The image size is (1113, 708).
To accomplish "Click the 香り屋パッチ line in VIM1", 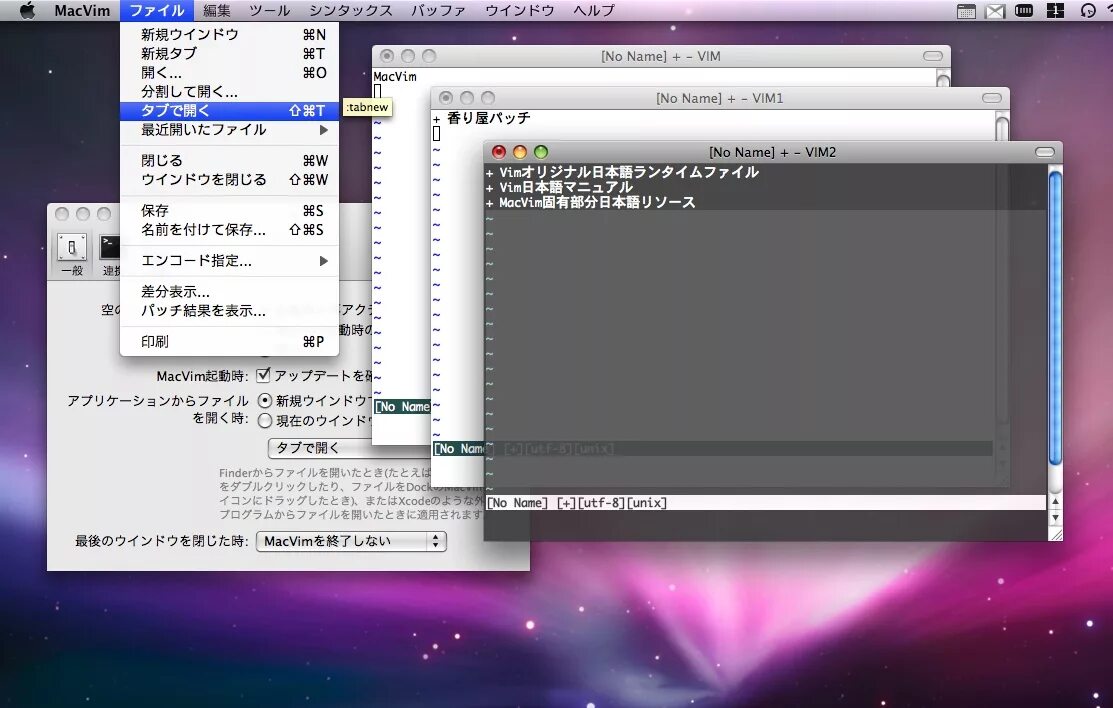I will click(482, 118).
